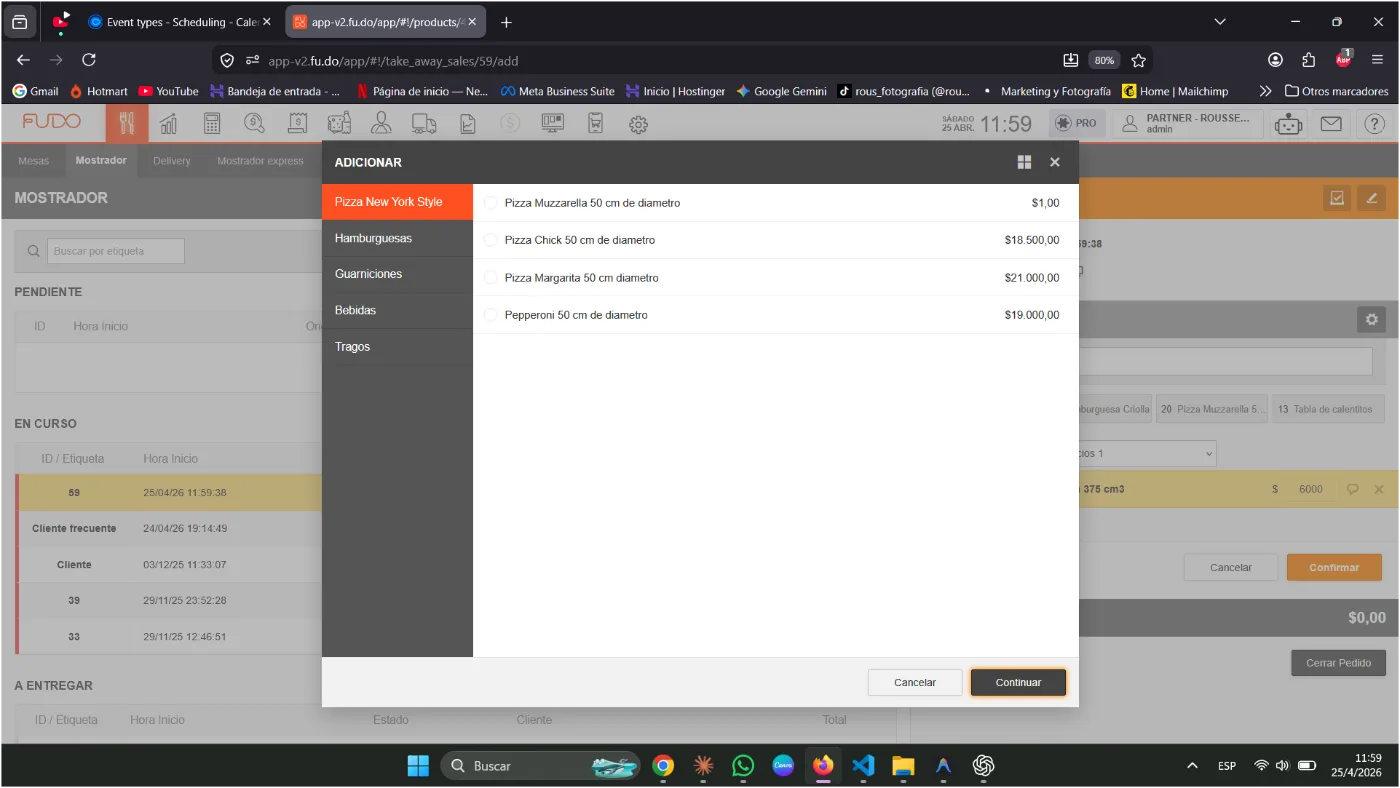
Task: Click the Cerrar Pedido button
Action: 1339,663
